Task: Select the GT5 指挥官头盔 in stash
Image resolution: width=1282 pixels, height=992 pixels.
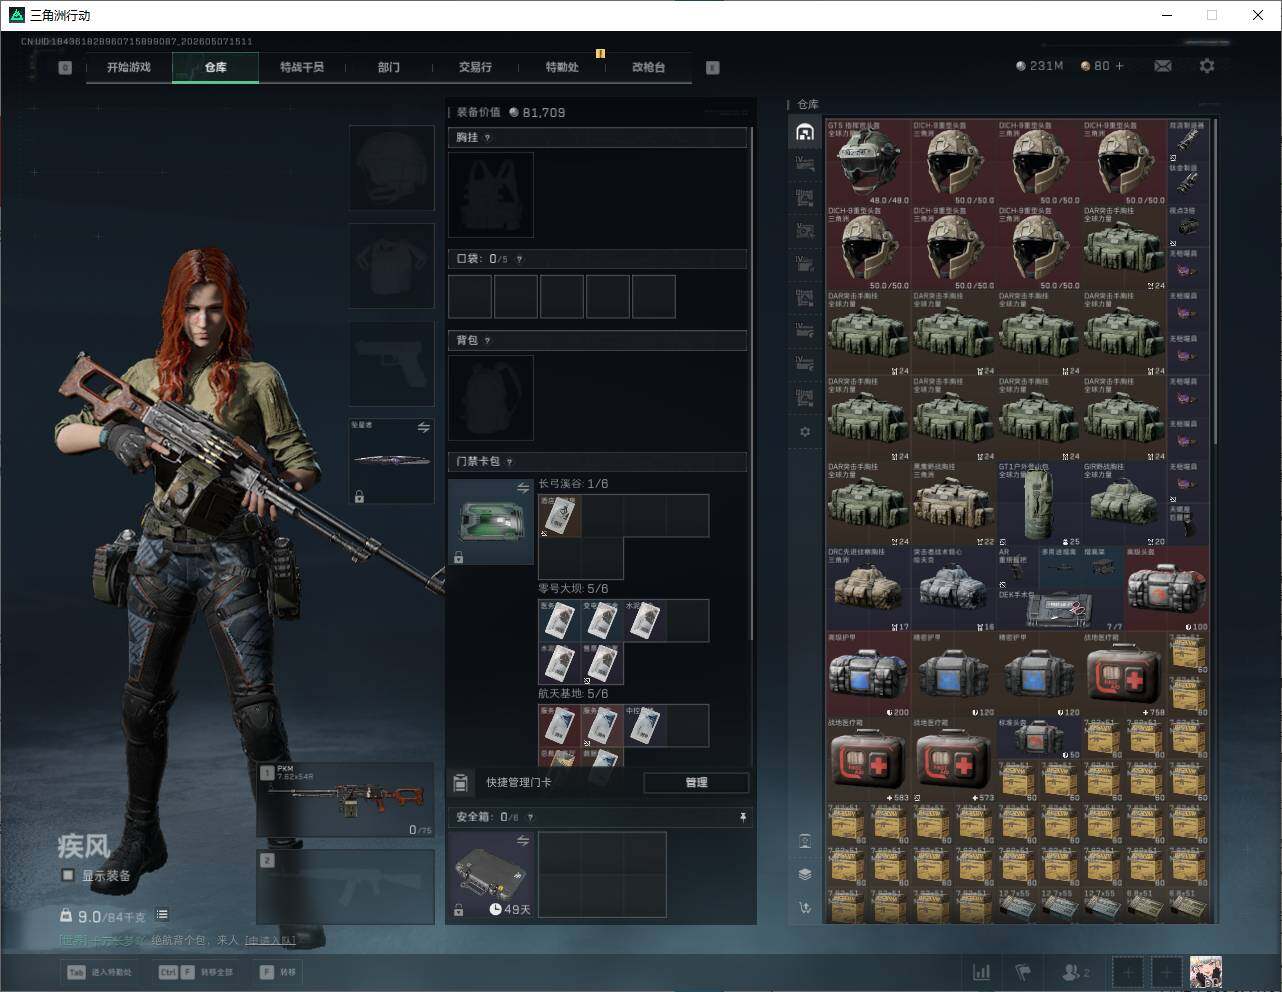Action: (x=868, y=162)
